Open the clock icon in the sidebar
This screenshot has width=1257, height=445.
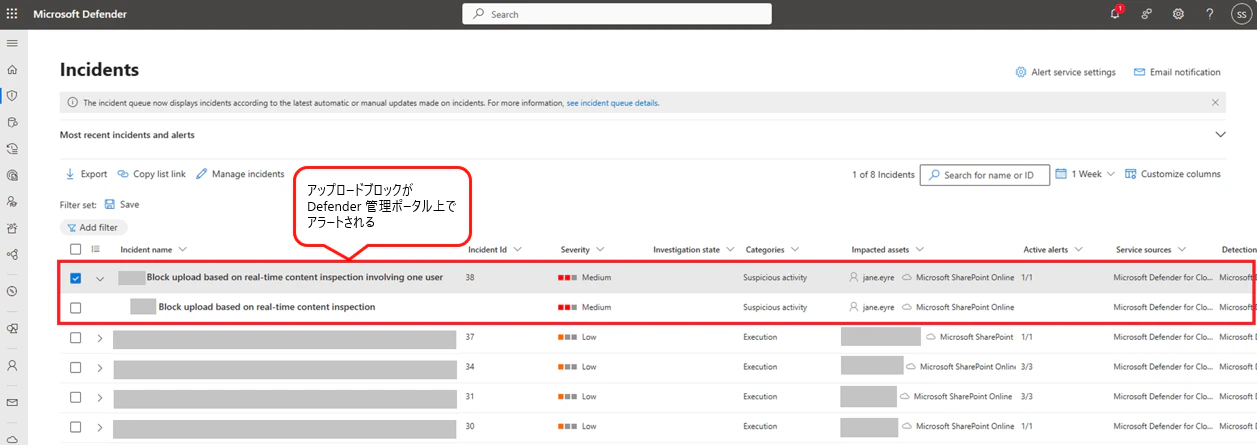click(x=12, y=291)
